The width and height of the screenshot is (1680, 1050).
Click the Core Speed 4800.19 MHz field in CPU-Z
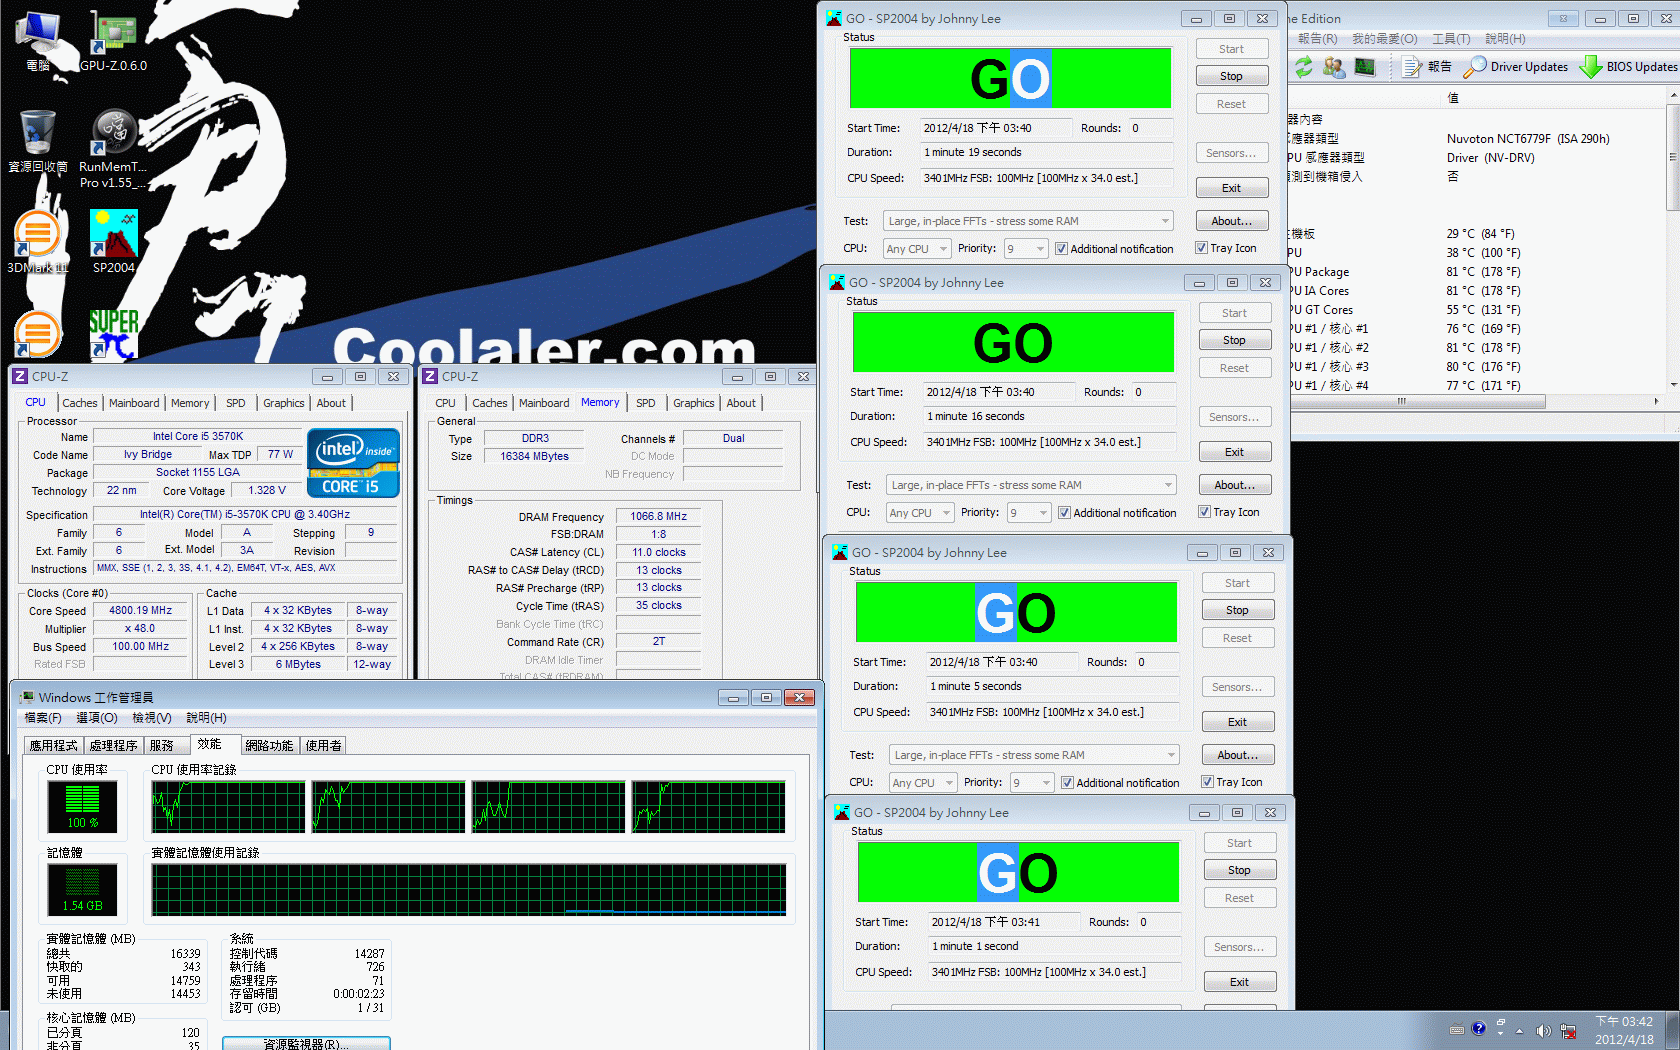click(140, 610)
